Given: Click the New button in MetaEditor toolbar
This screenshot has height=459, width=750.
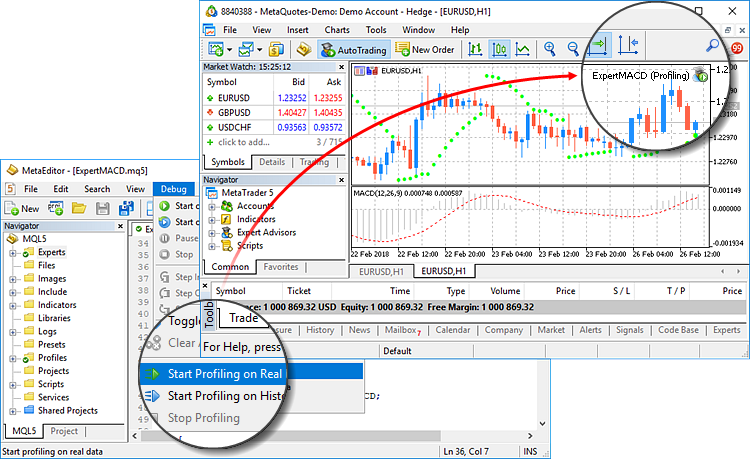Looking at the screenshot, I should (x=22, y=208).
